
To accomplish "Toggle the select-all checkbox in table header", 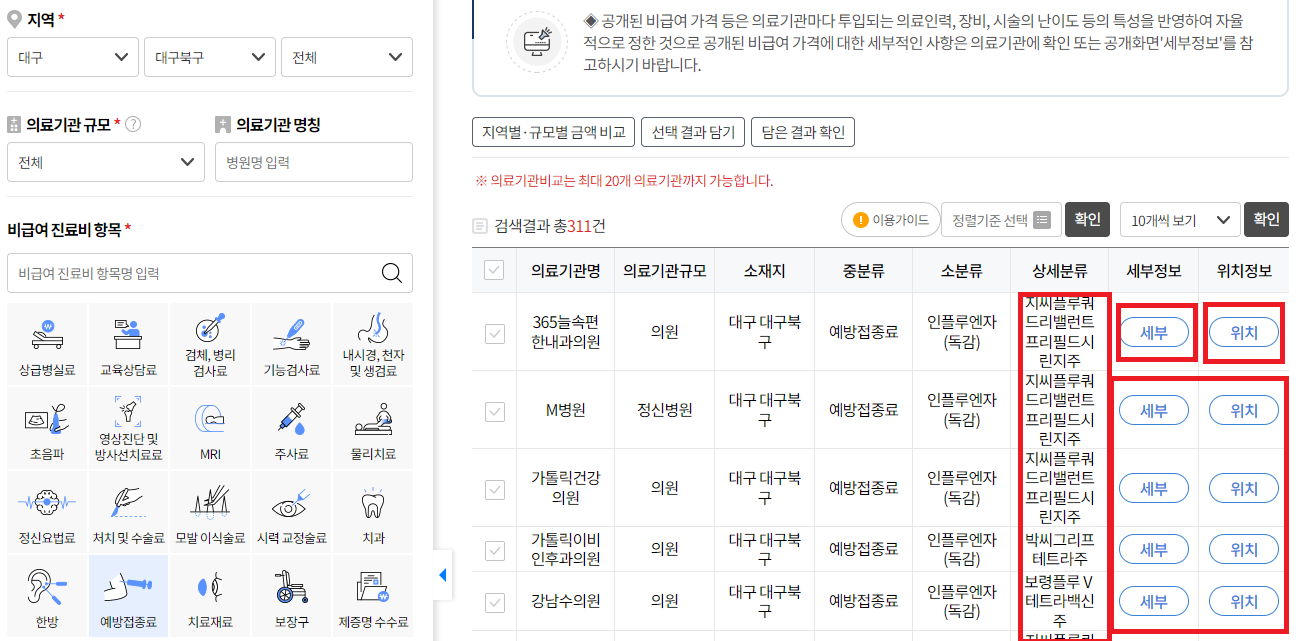I will [492, 269].
